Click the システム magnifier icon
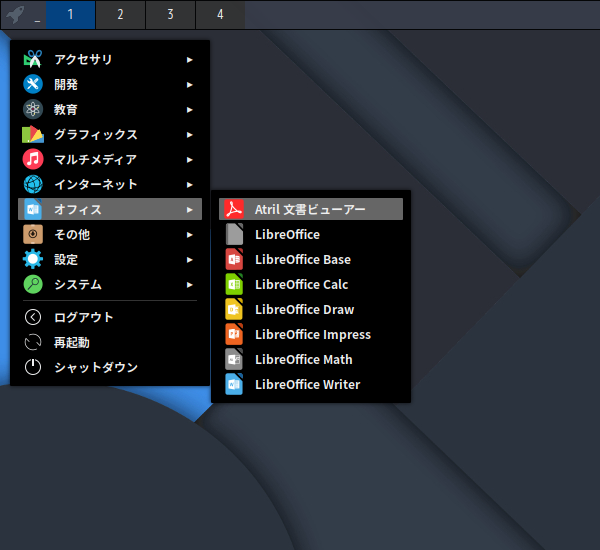This screenshot has width=600, height=550. (33, 284)
